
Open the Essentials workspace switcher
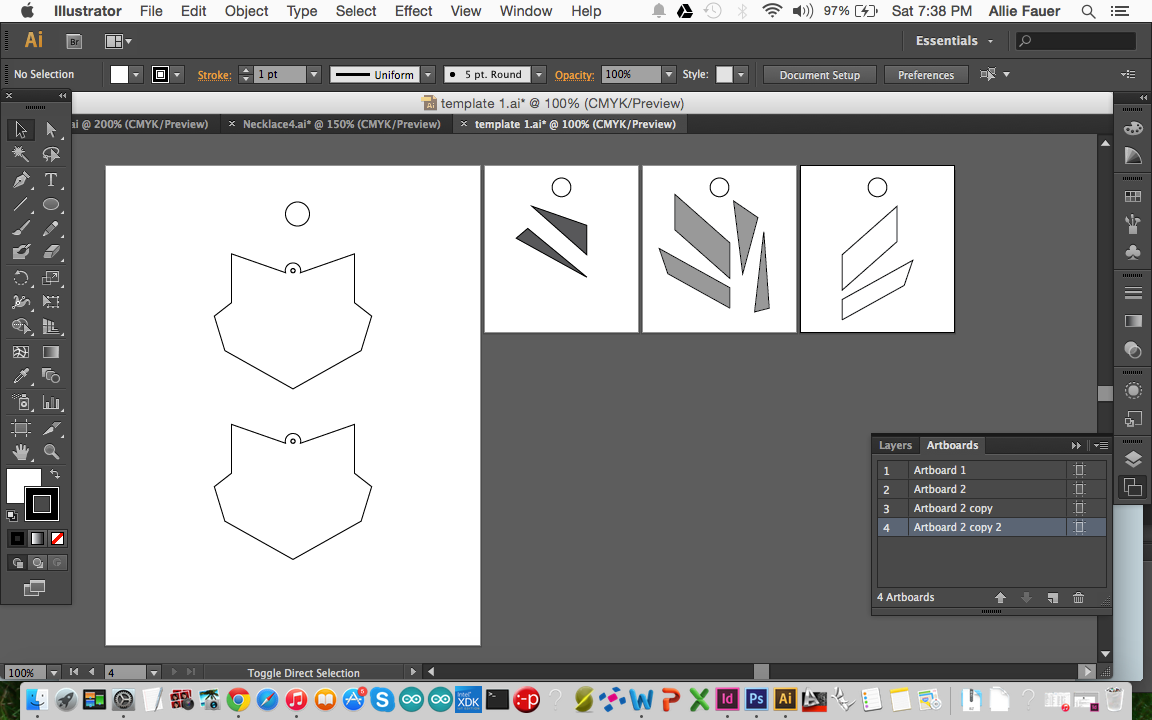[948, 41]
